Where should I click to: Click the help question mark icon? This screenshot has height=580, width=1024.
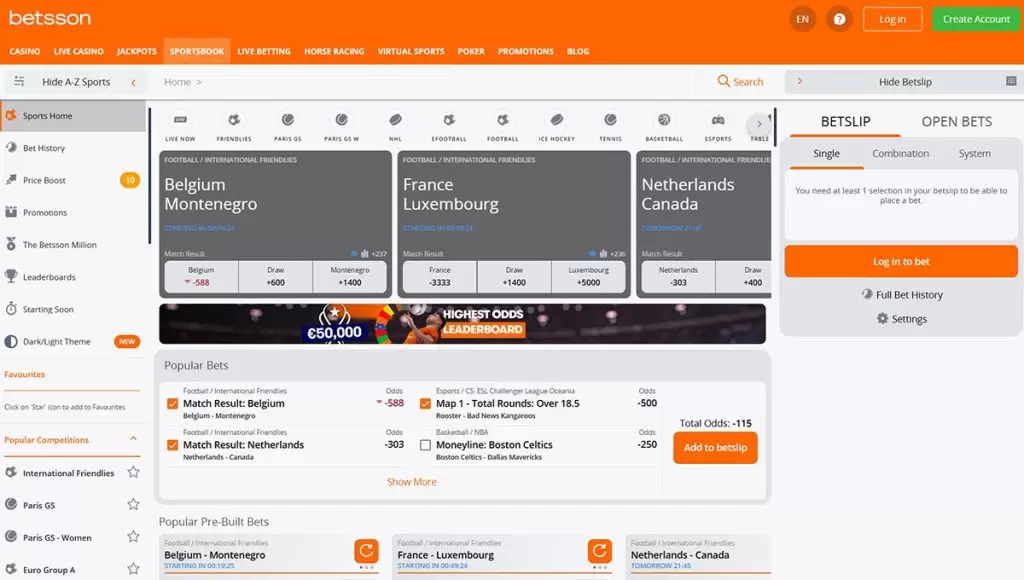(x=839, y=20)
